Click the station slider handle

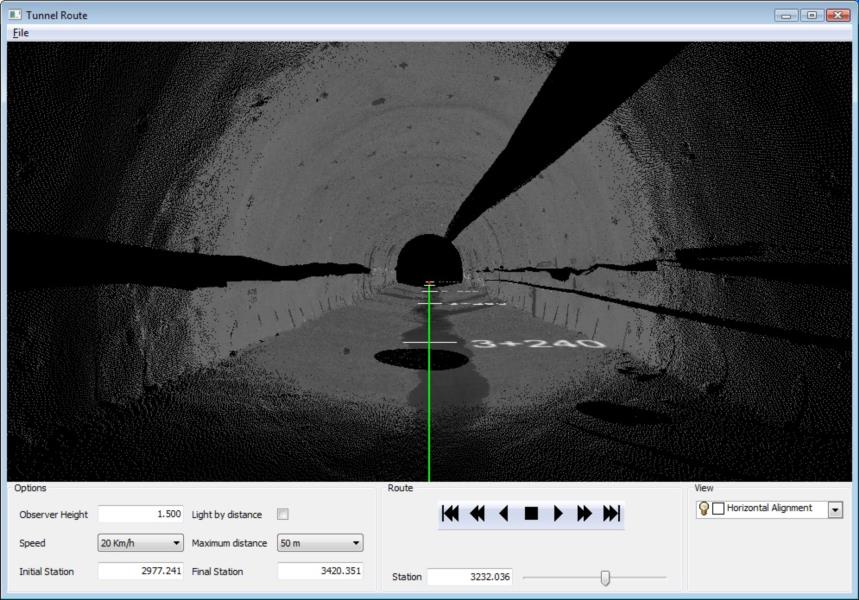point(605,577)
